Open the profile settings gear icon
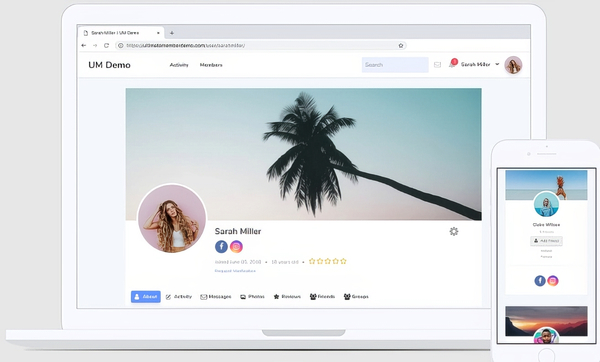600x362 pixels. (454, 231)
